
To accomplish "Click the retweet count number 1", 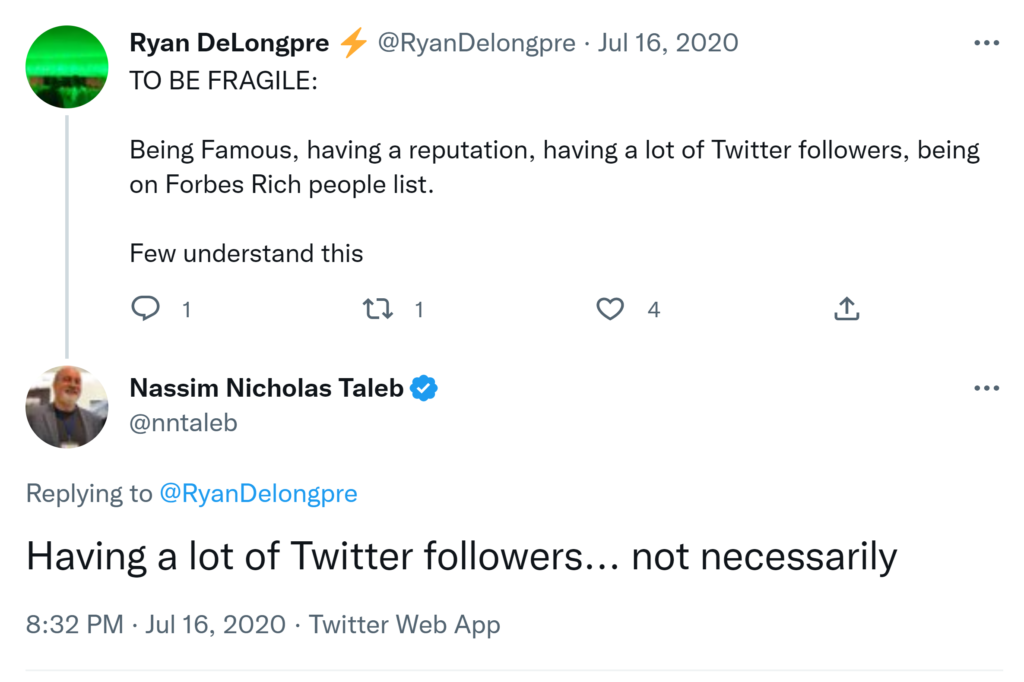I will 419,310.
